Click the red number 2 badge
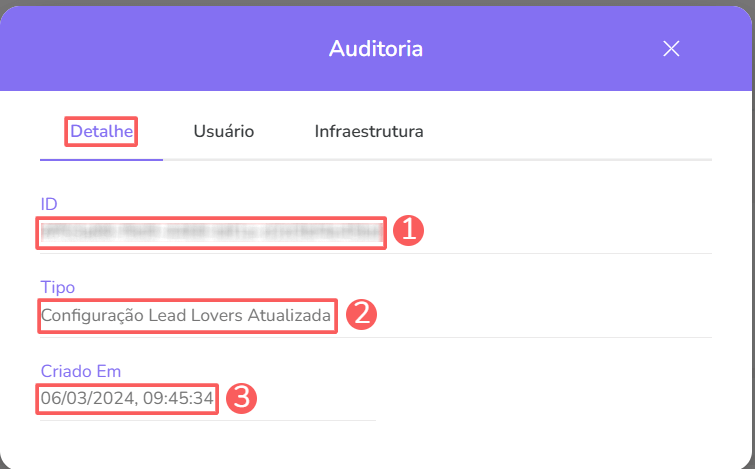The height and width of the screenshot is (469, 755). (361, 315)
